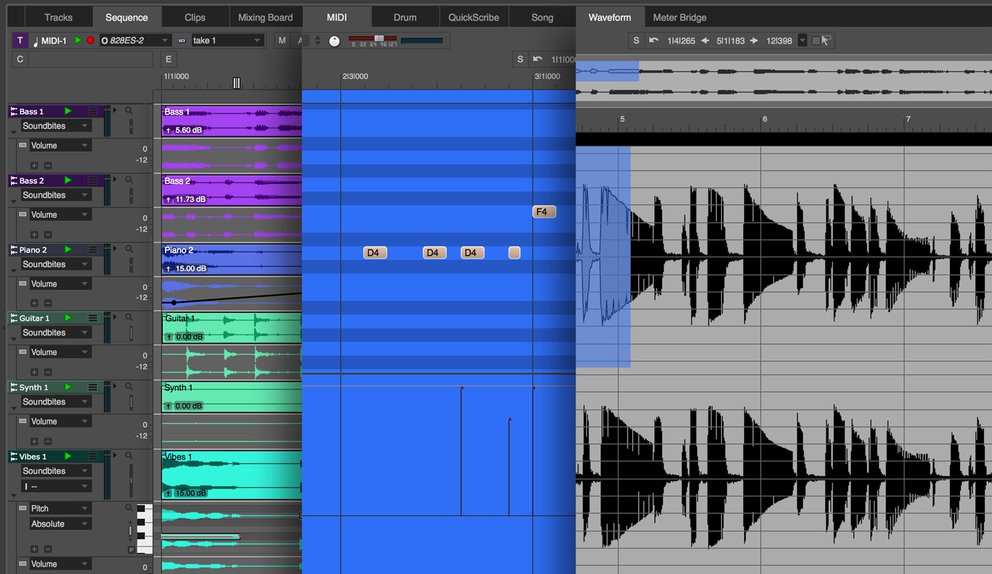The height and width of the screenshot is (574, 992).
Task: Toggle the S button in Waveform toolbar
Action: [x=637, y=40]
